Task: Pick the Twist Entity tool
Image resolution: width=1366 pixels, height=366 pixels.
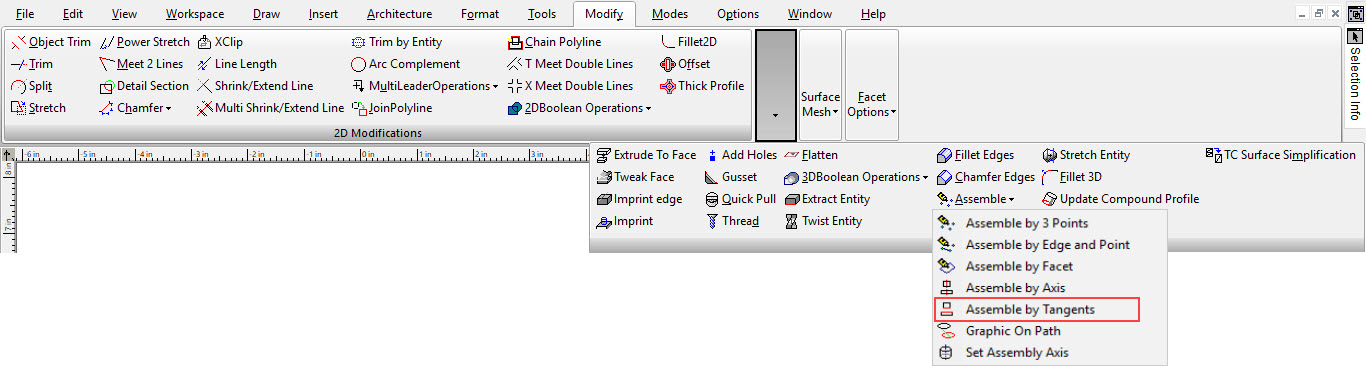Action: pos(823,221)
